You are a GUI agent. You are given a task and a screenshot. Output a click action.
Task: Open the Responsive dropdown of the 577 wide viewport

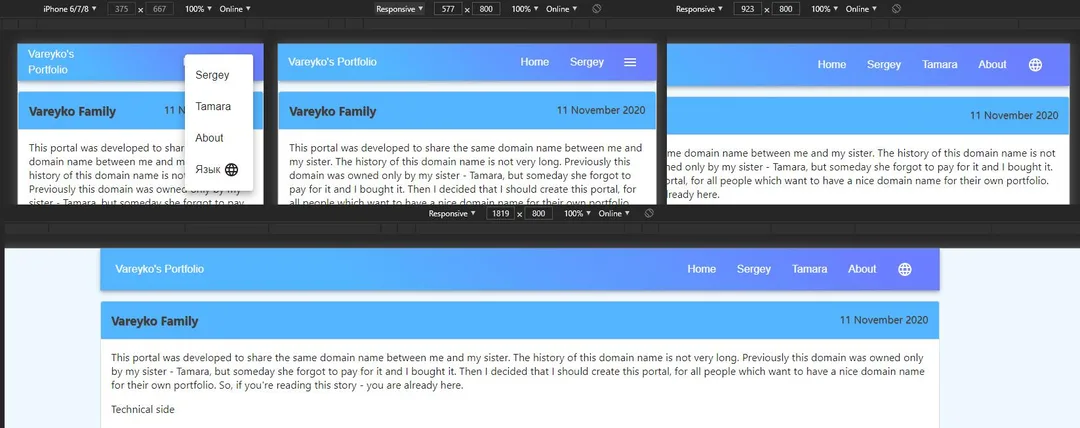399,9
